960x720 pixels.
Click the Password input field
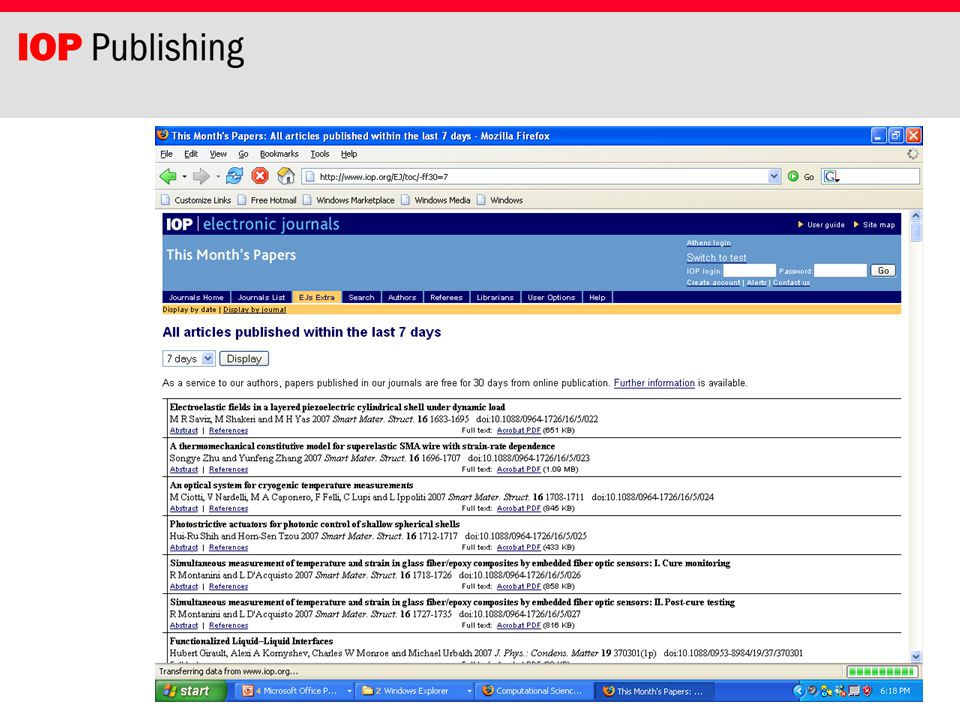point(841,271)
